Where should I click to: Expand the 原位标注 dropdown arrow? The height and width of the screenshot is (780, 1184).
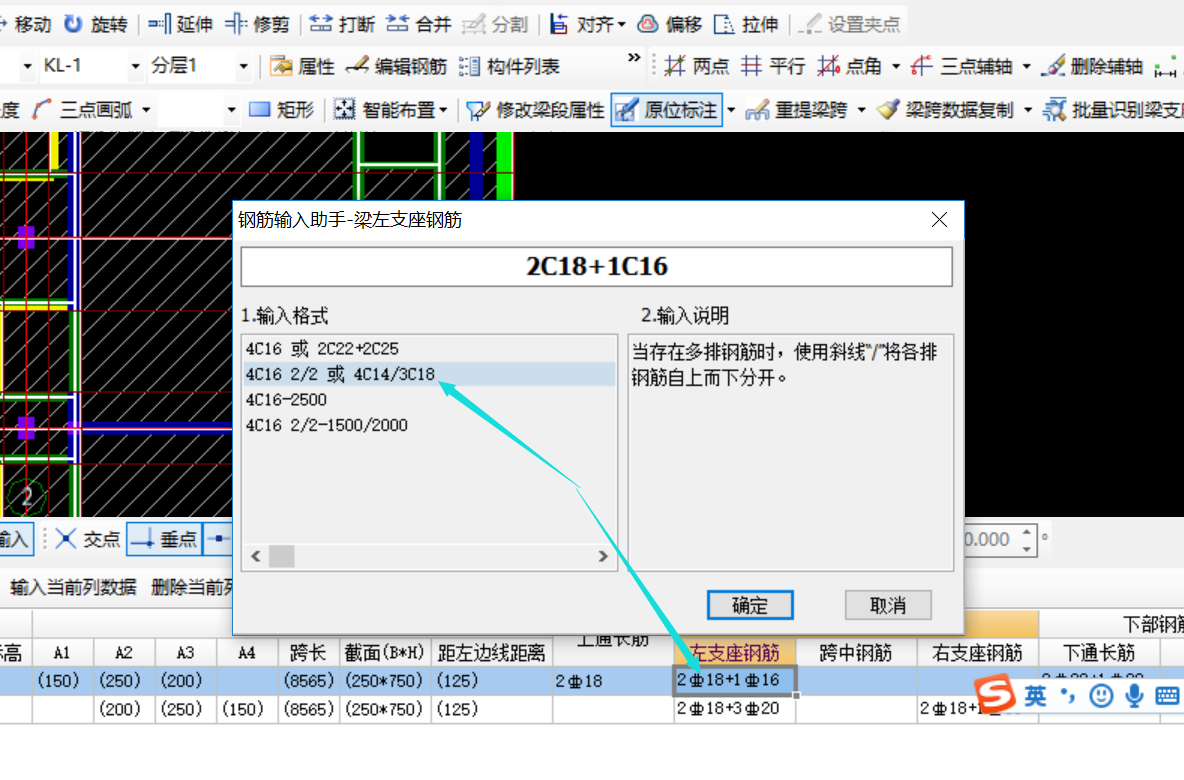pos(731,110)
